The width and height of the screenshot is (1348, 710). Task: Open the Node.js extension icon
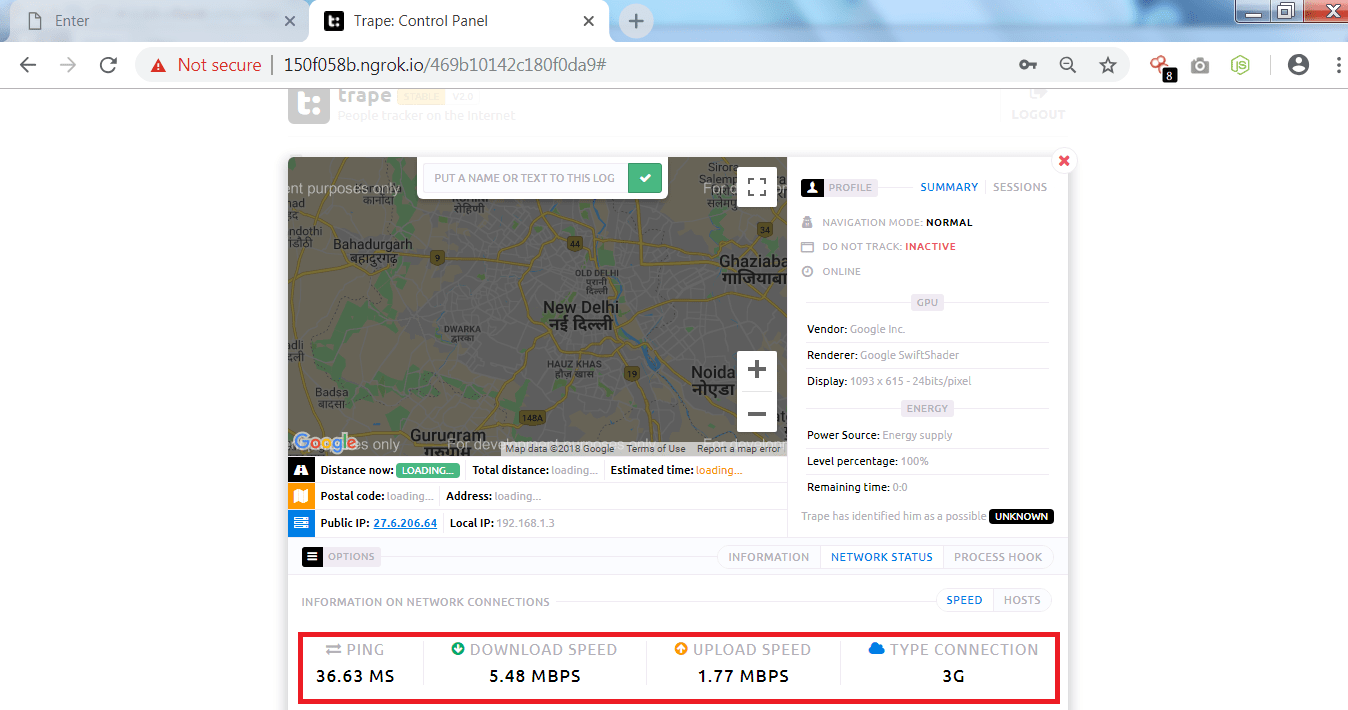tap(1240, 65)
